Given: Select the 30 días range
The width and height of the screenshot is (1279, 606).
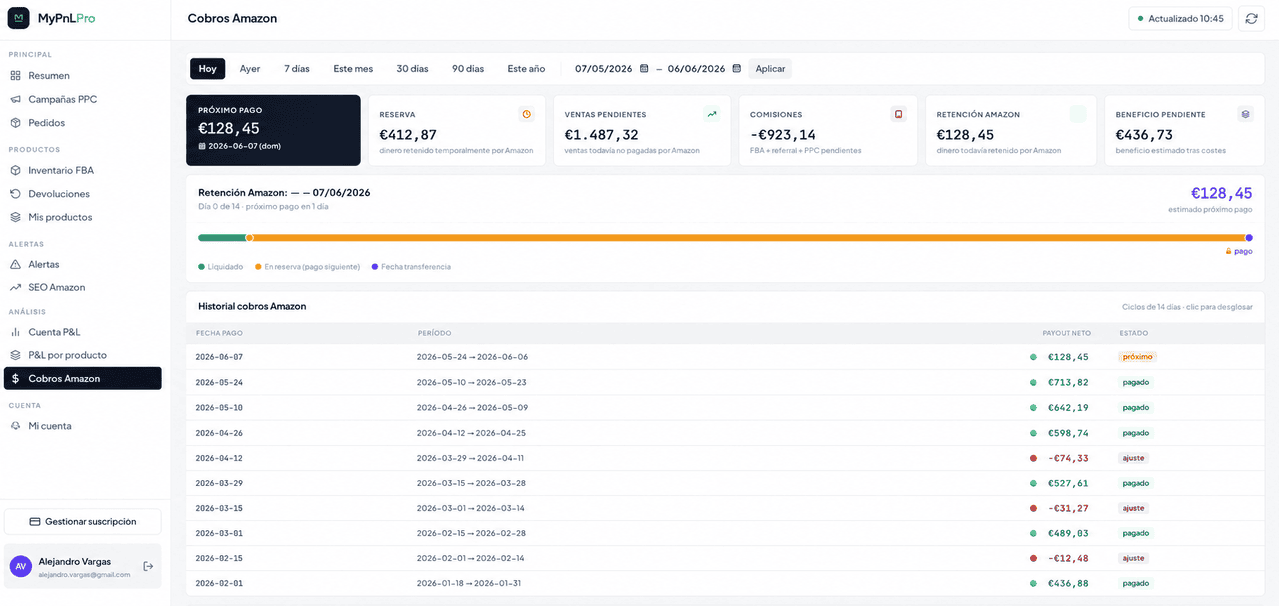Looking at the screenshot, I should point(412,69).
